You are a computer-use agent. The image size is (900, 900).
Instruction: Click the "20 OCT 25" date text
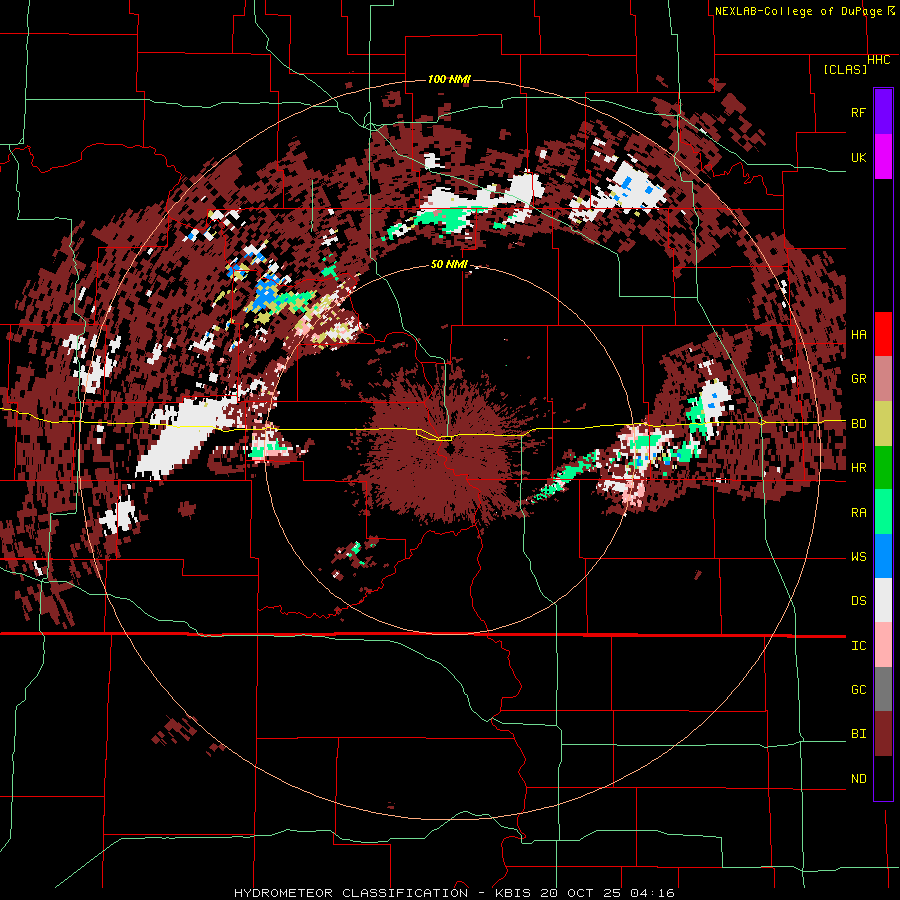click(x=581, y=893)
